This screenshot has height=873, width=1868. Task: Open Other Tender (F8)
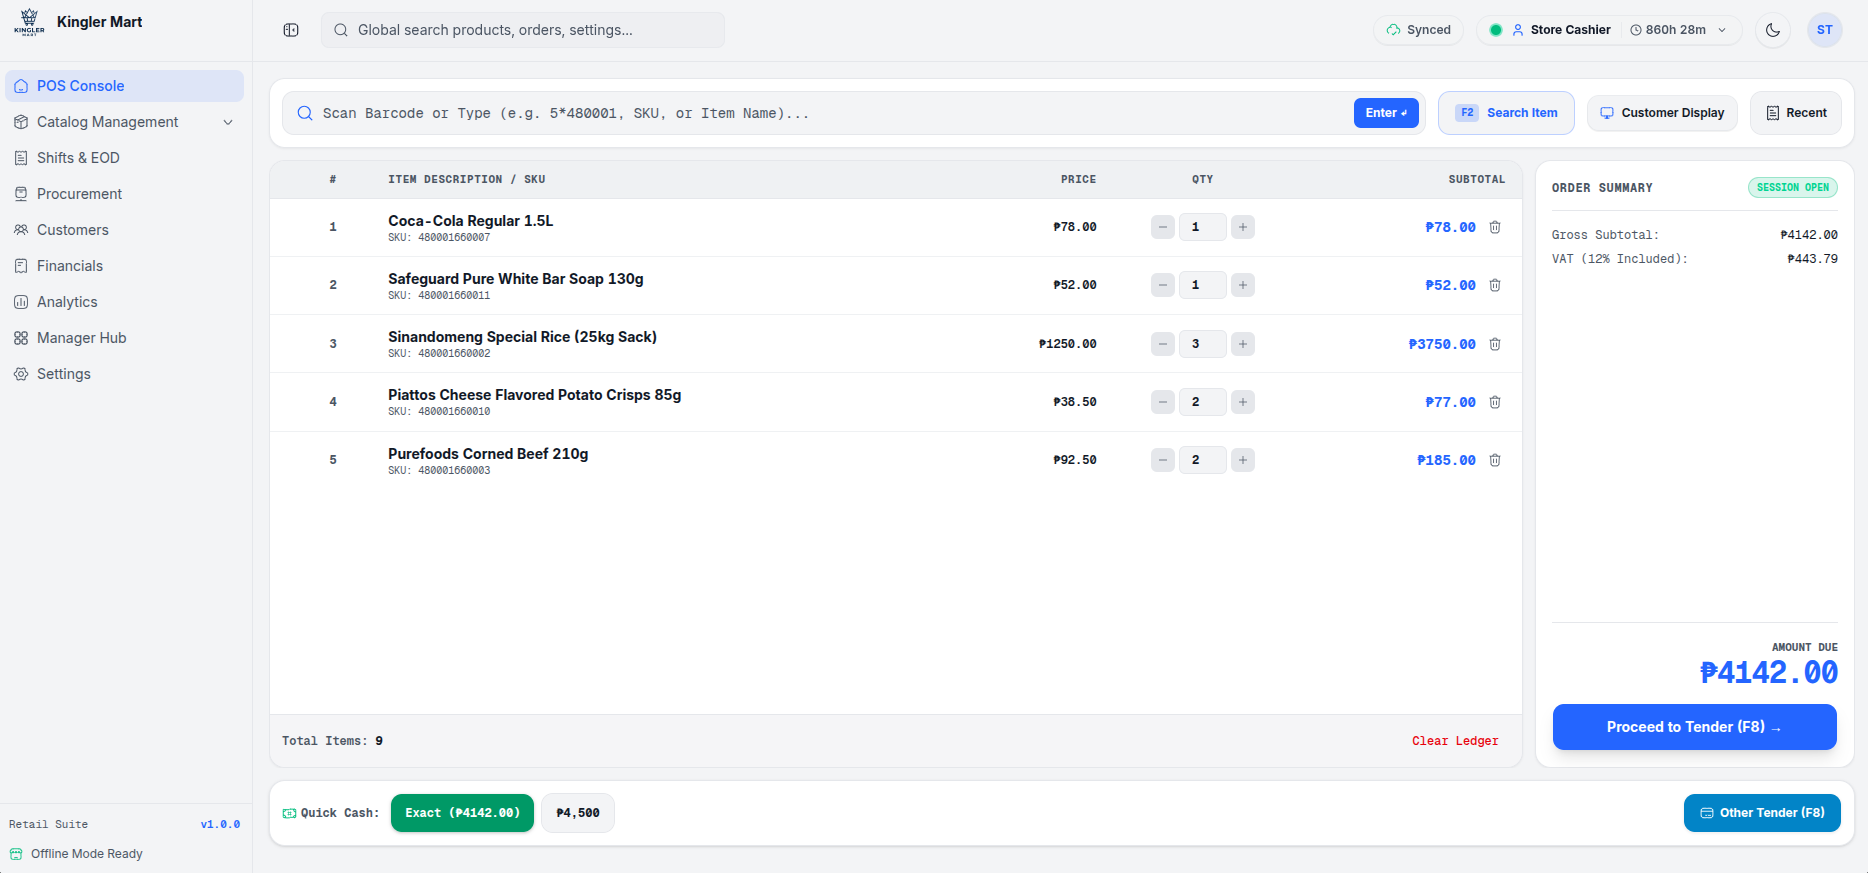point(1762,813)
